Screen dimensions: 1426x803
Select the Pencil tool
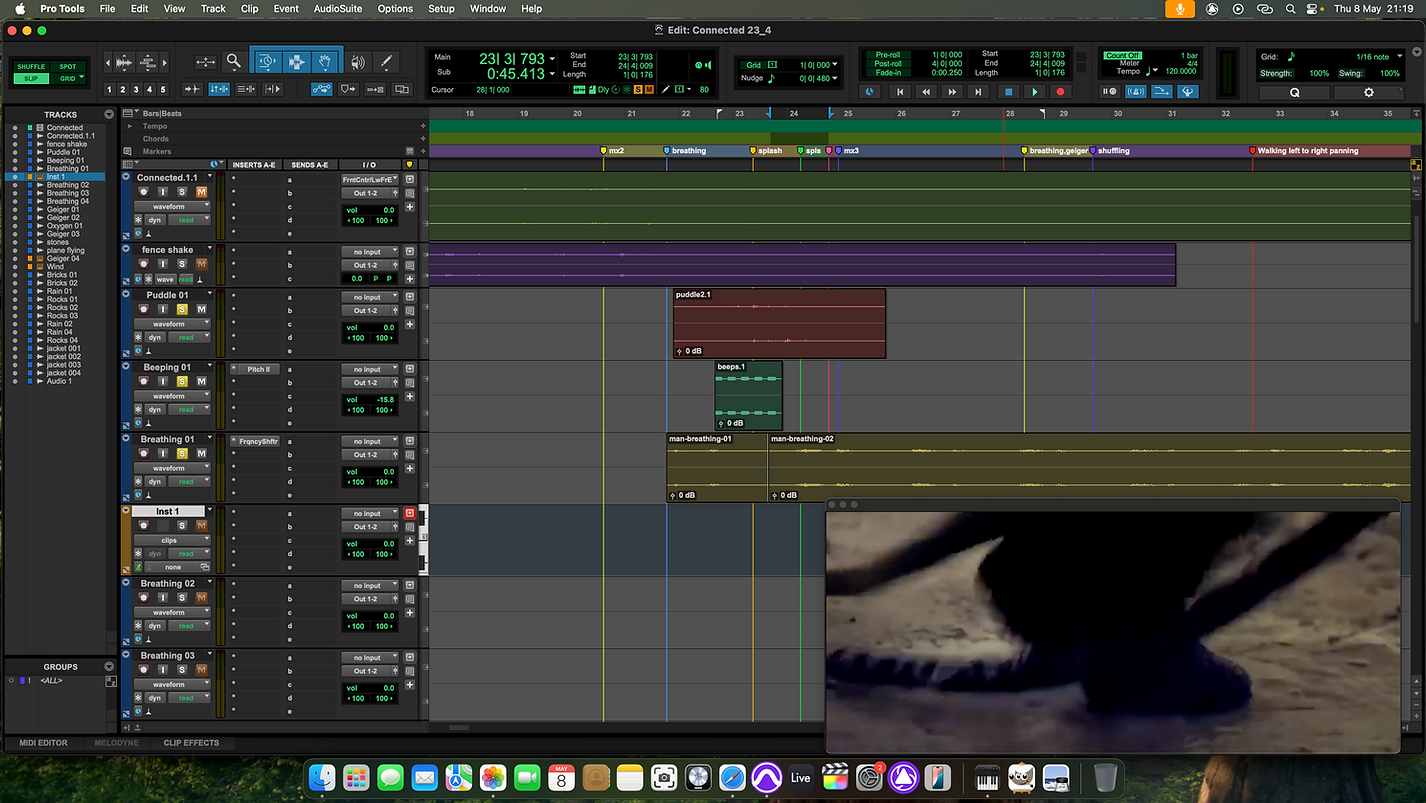386,62
